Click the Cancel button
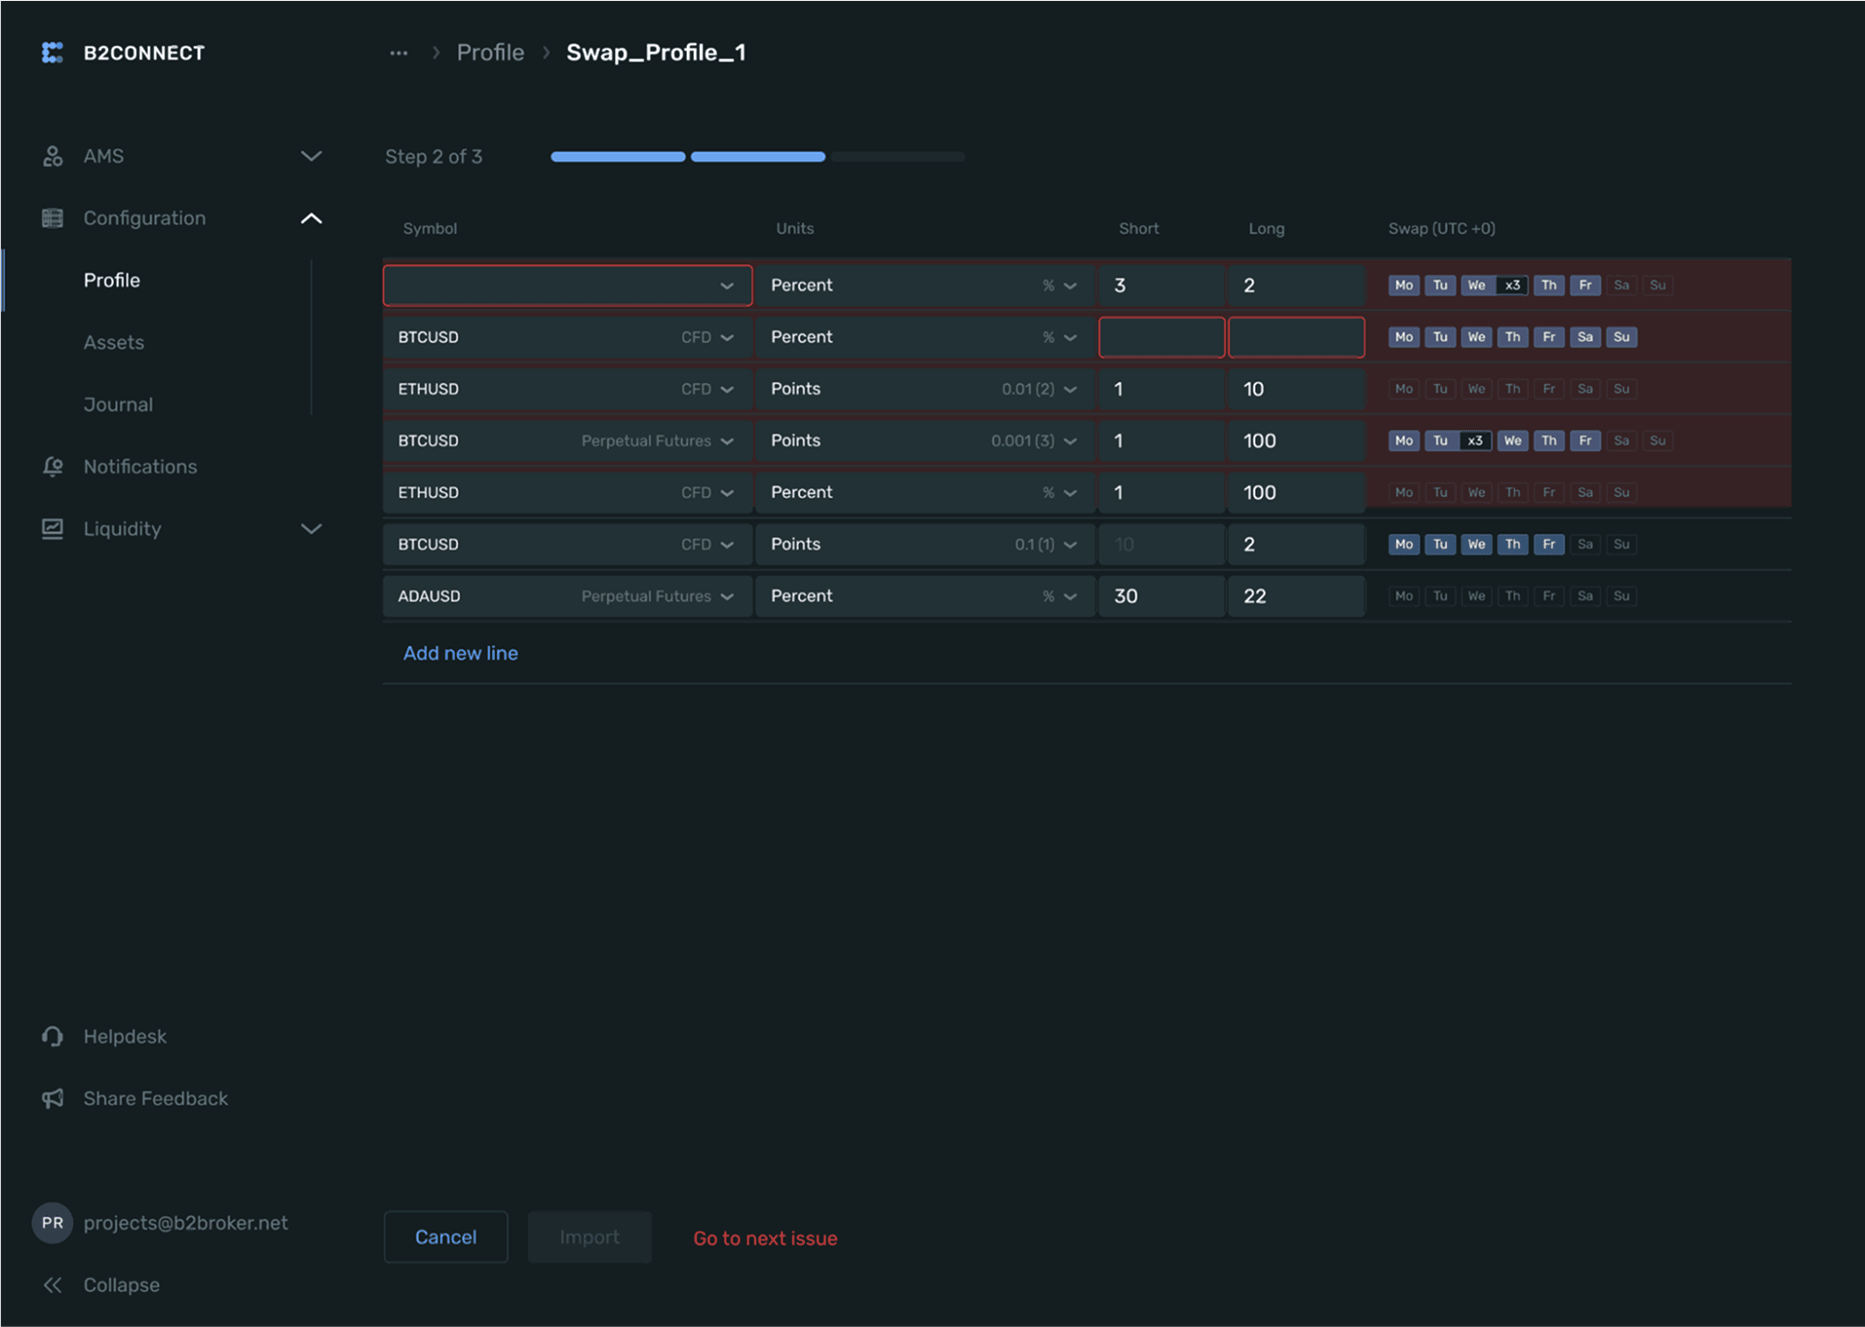Screen dimensions: 1865x1327 (x=446, y=1237)
